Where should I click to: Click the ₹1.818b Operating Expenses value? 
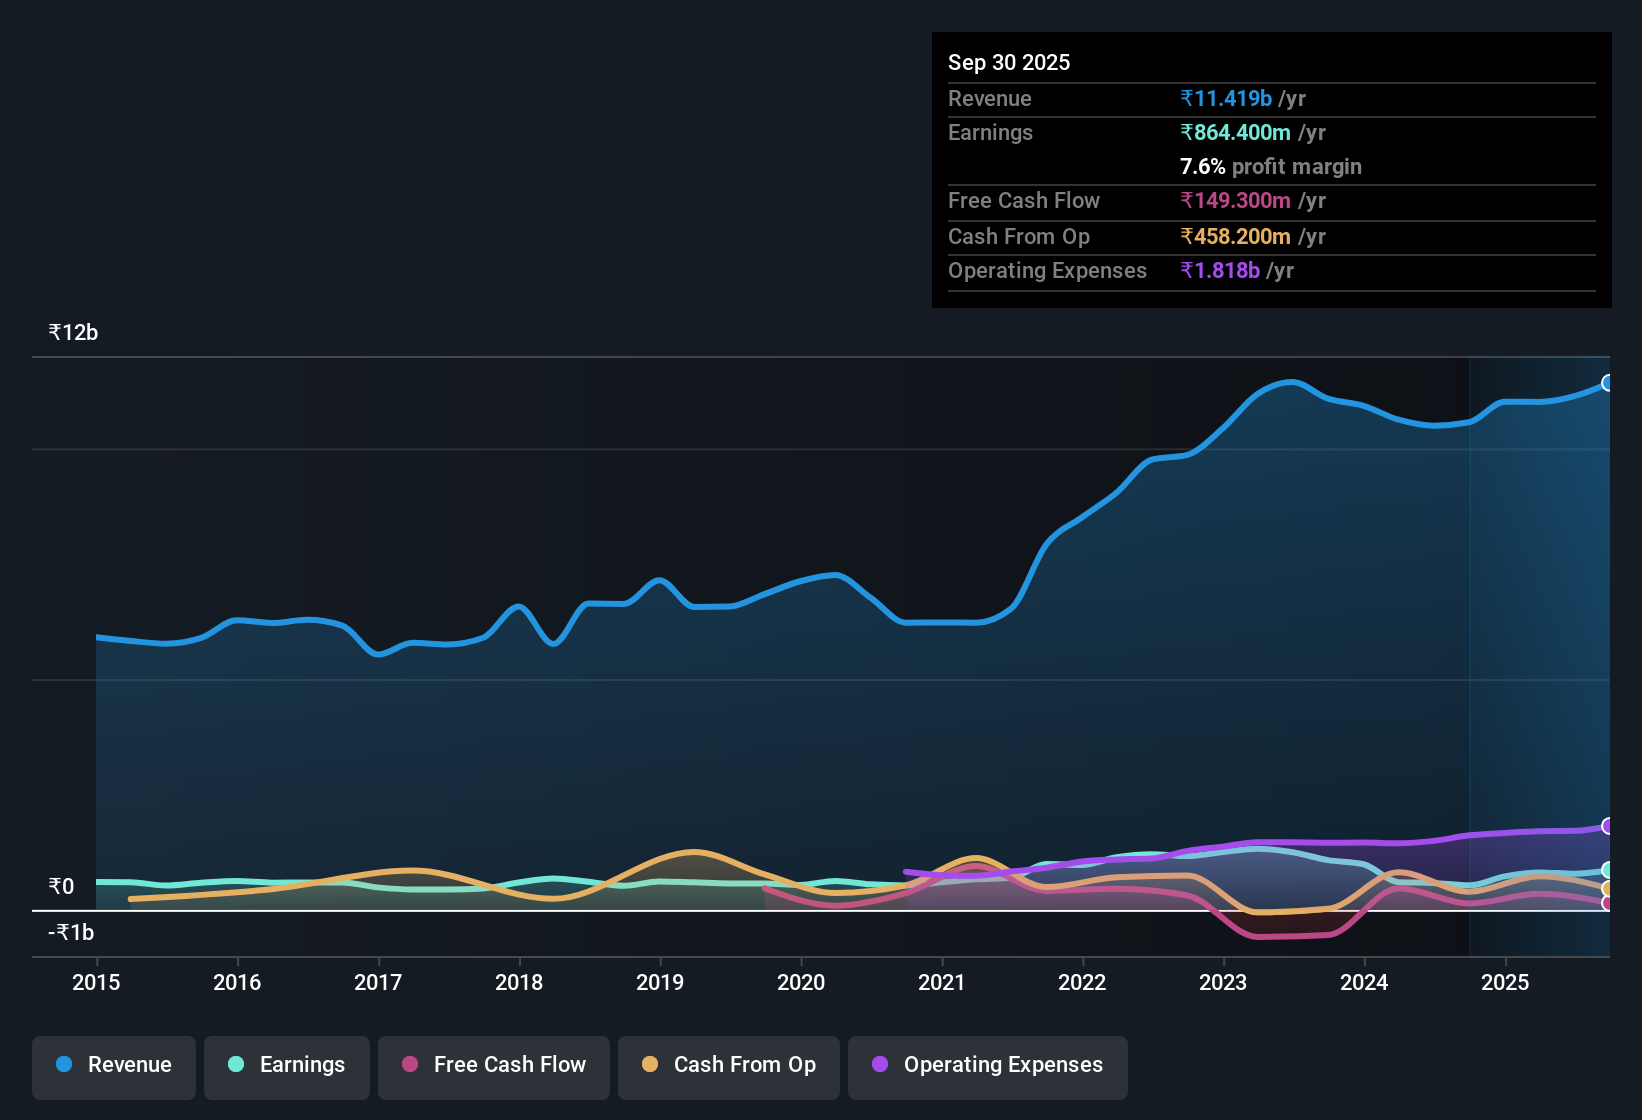pos(1221,270)
